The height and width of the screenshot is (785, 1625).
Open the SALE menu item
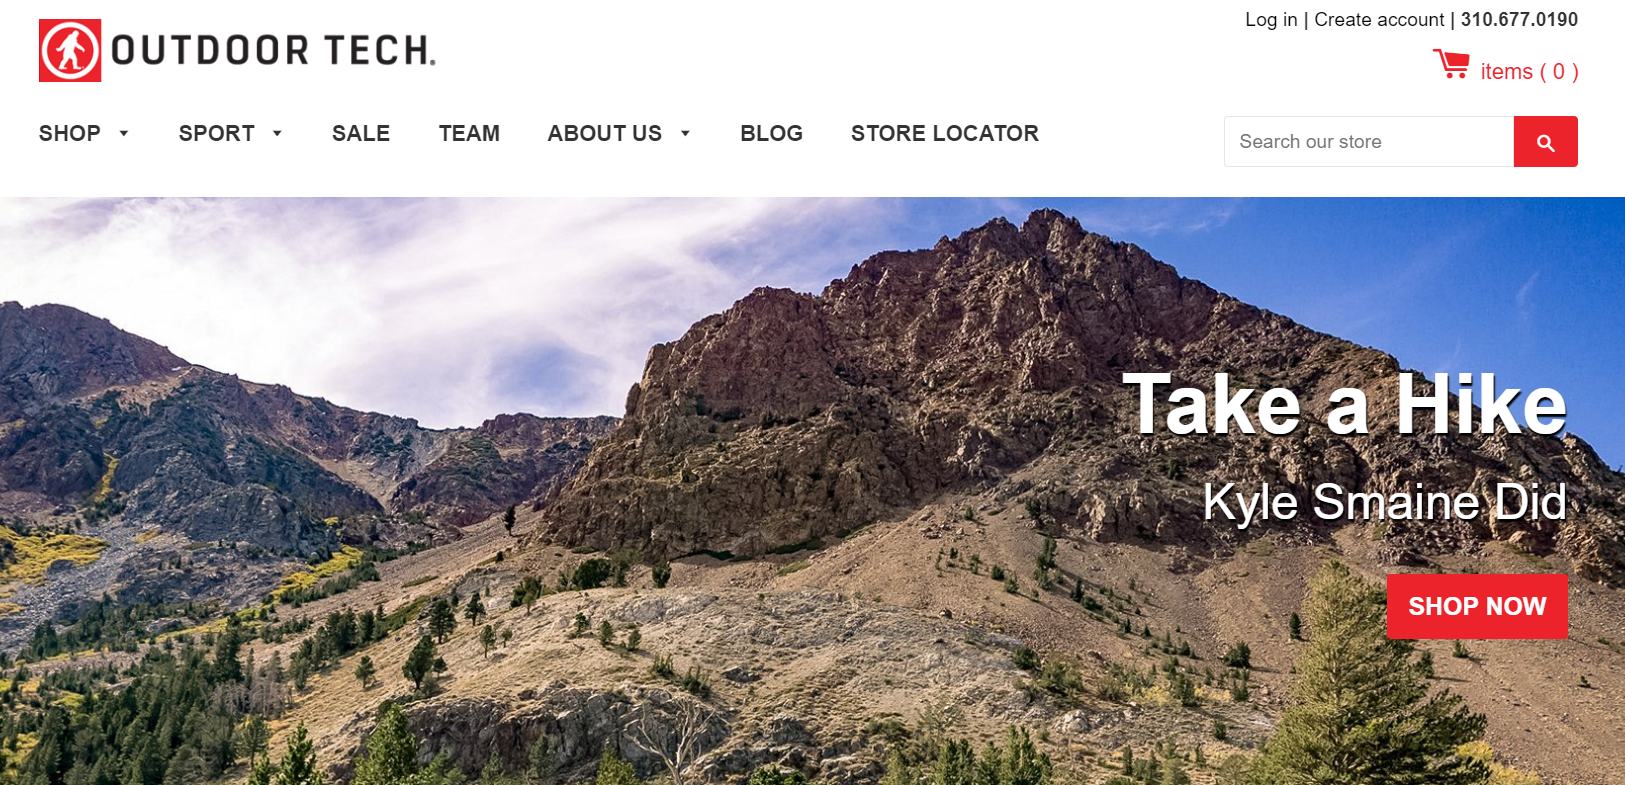pyautogui.click(x=361, y=133)
